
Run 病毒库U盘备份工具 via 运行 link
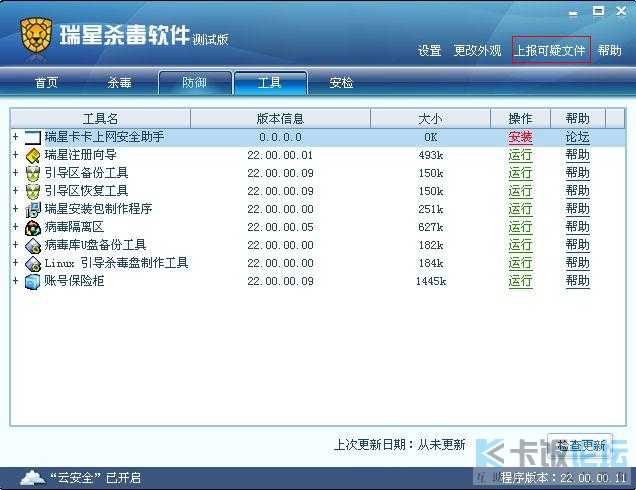coord(520,245)
